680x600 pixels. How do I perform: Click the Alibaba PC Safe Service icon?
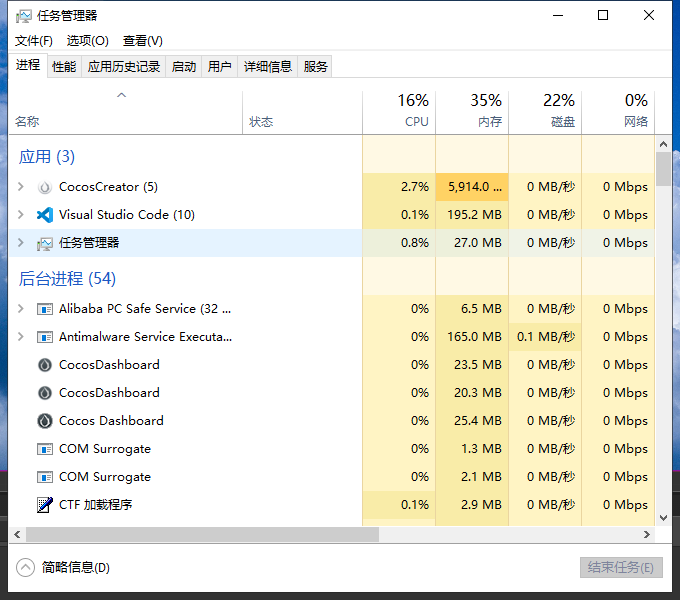point(44,309)
